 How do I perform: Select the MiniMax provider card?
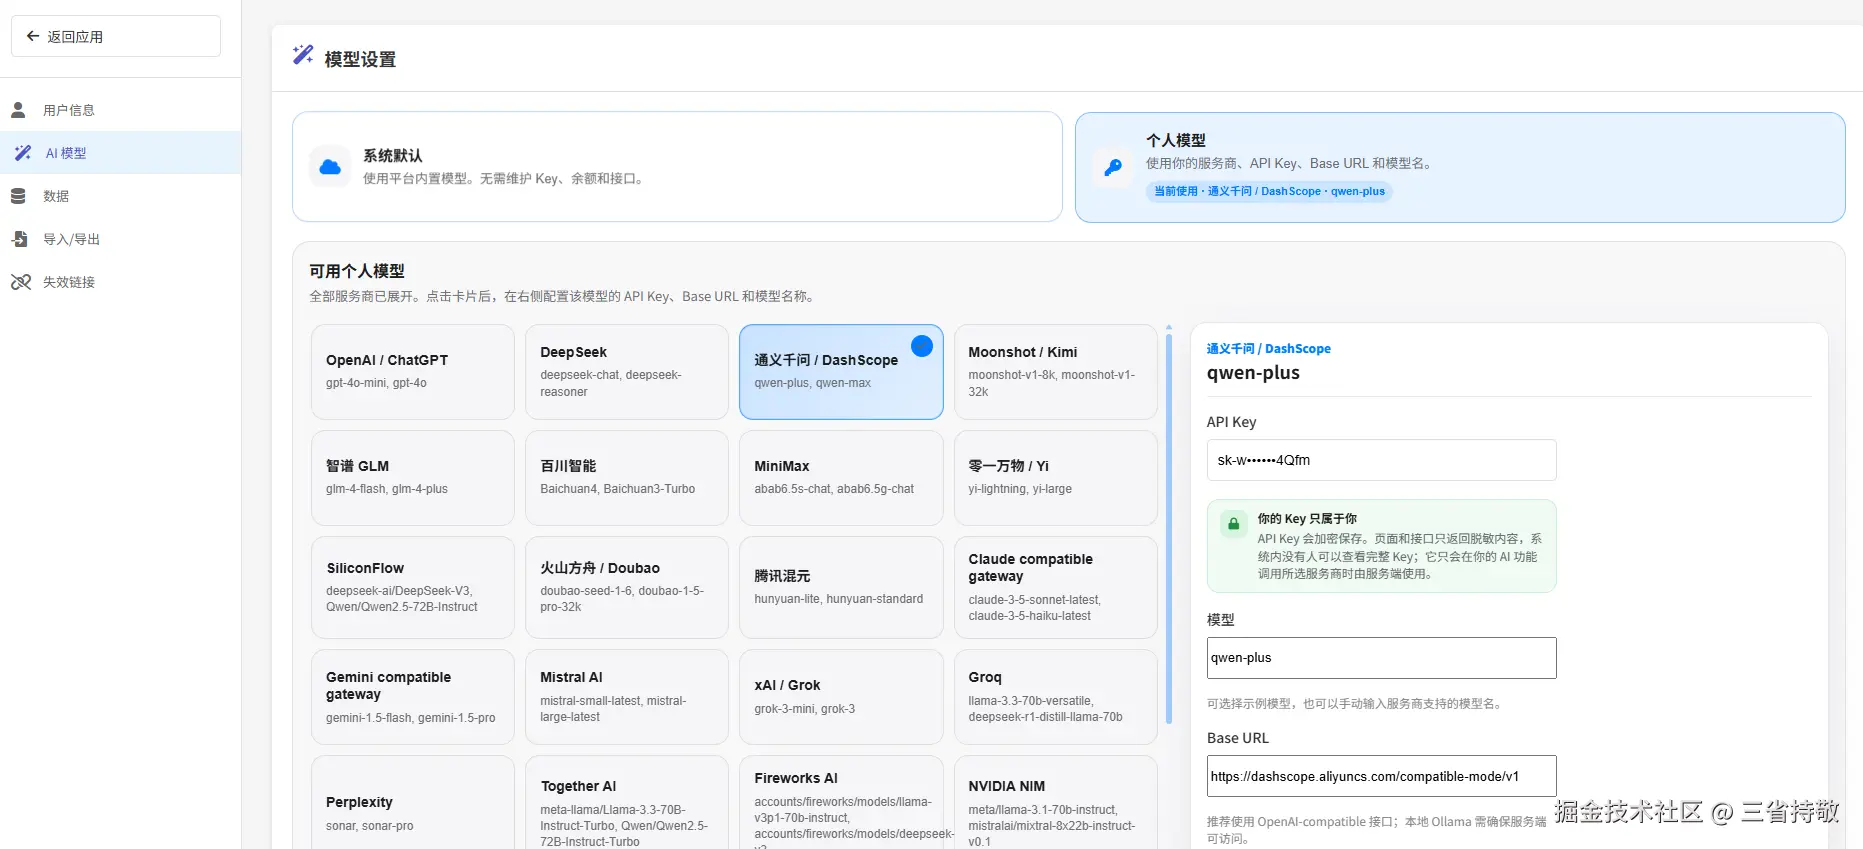(841, 478)
